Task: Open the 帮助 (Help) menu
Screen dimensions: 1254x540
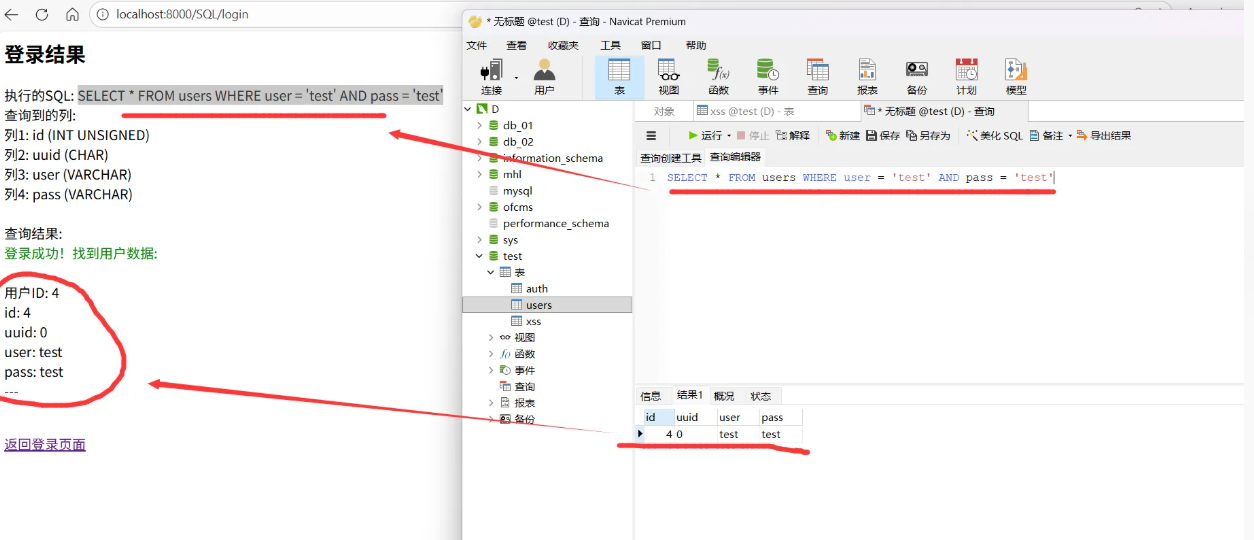Action: tap(695, 45)
